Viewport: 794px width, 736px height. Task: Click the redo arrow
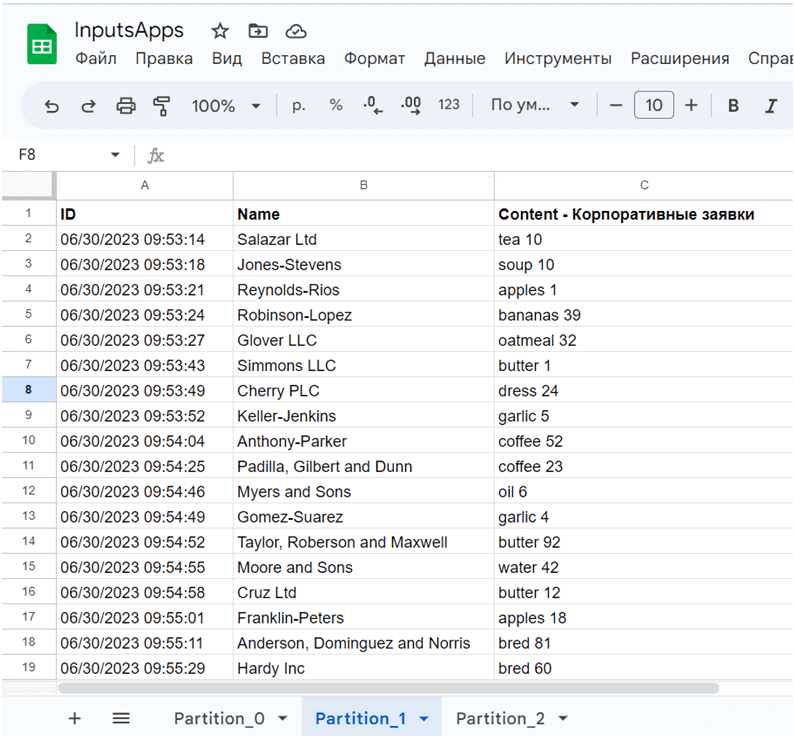point(89,106)
